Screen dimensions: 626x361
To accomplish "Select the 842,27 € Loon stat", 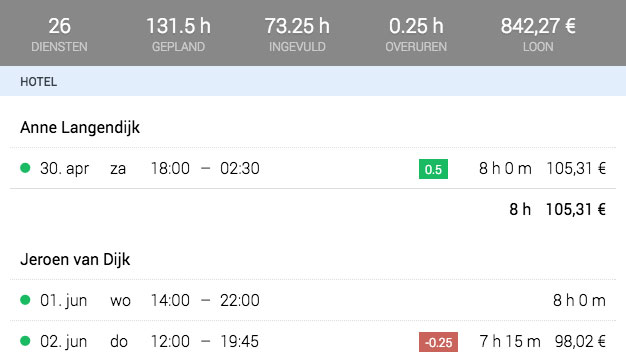I will pos(538,34).
